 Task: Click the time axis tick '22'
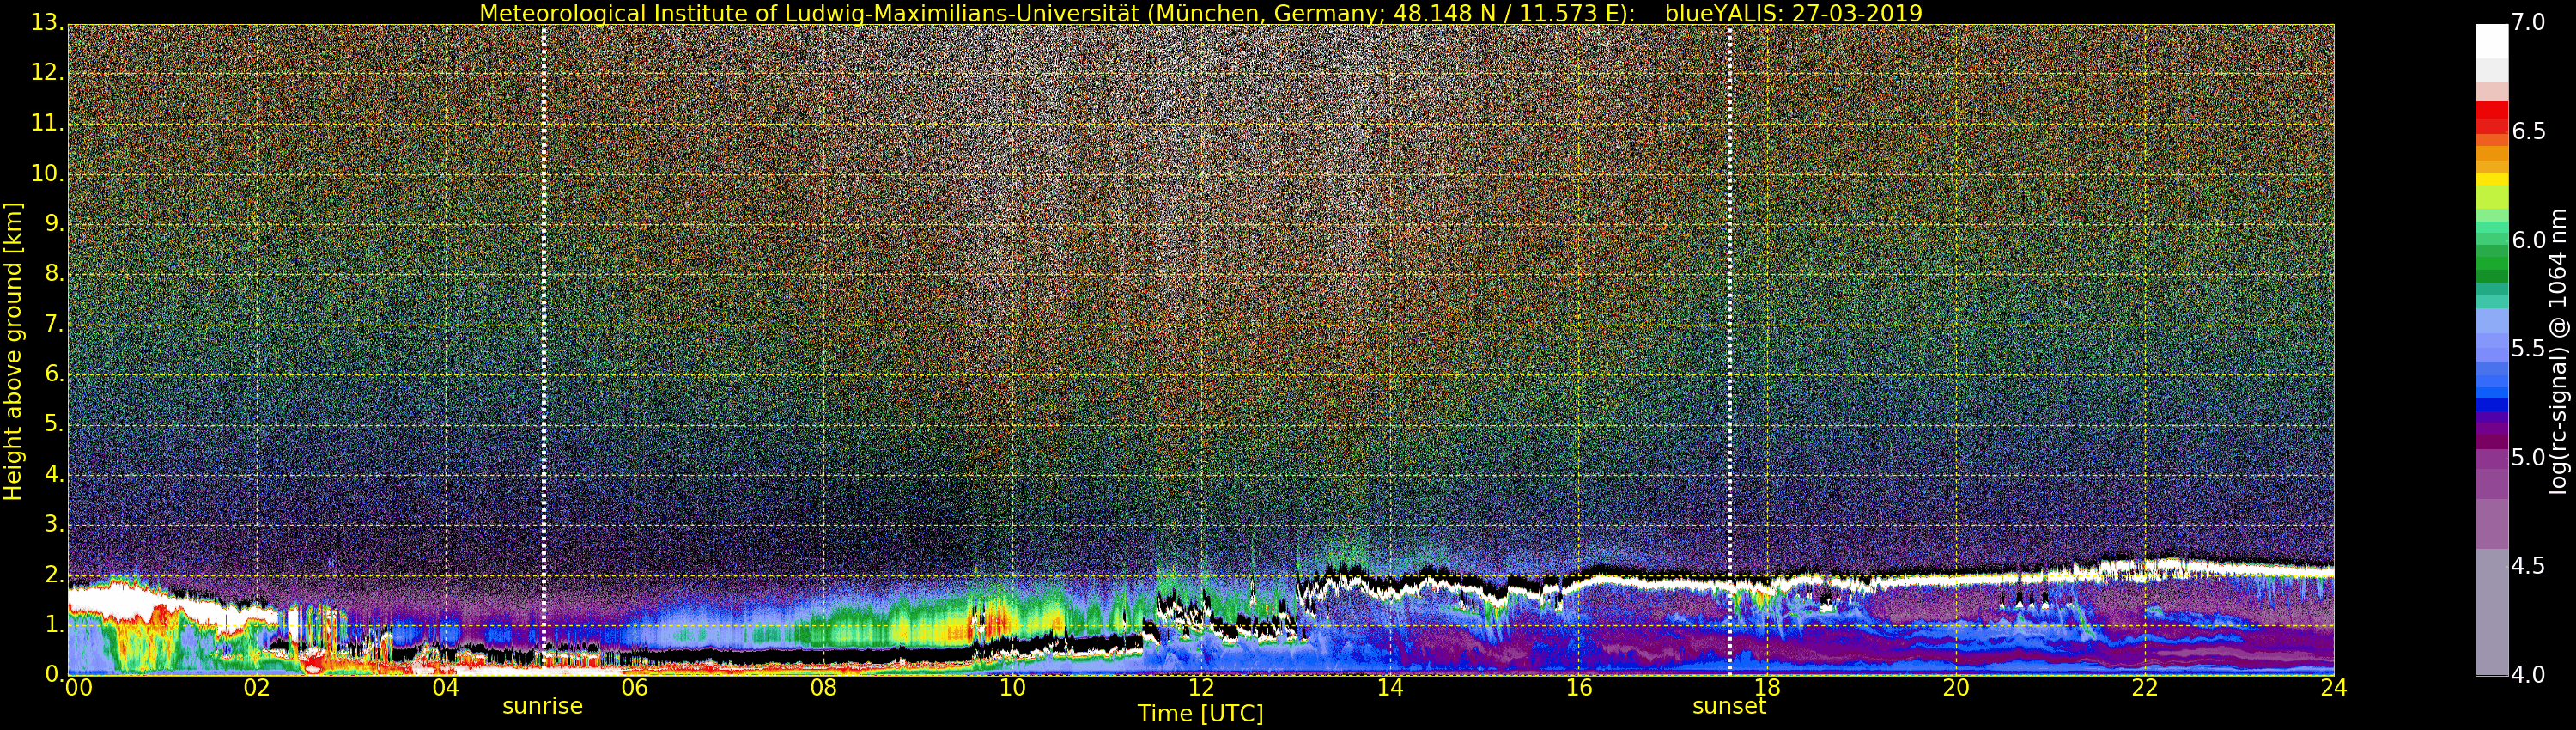(x=2145, y=688)
